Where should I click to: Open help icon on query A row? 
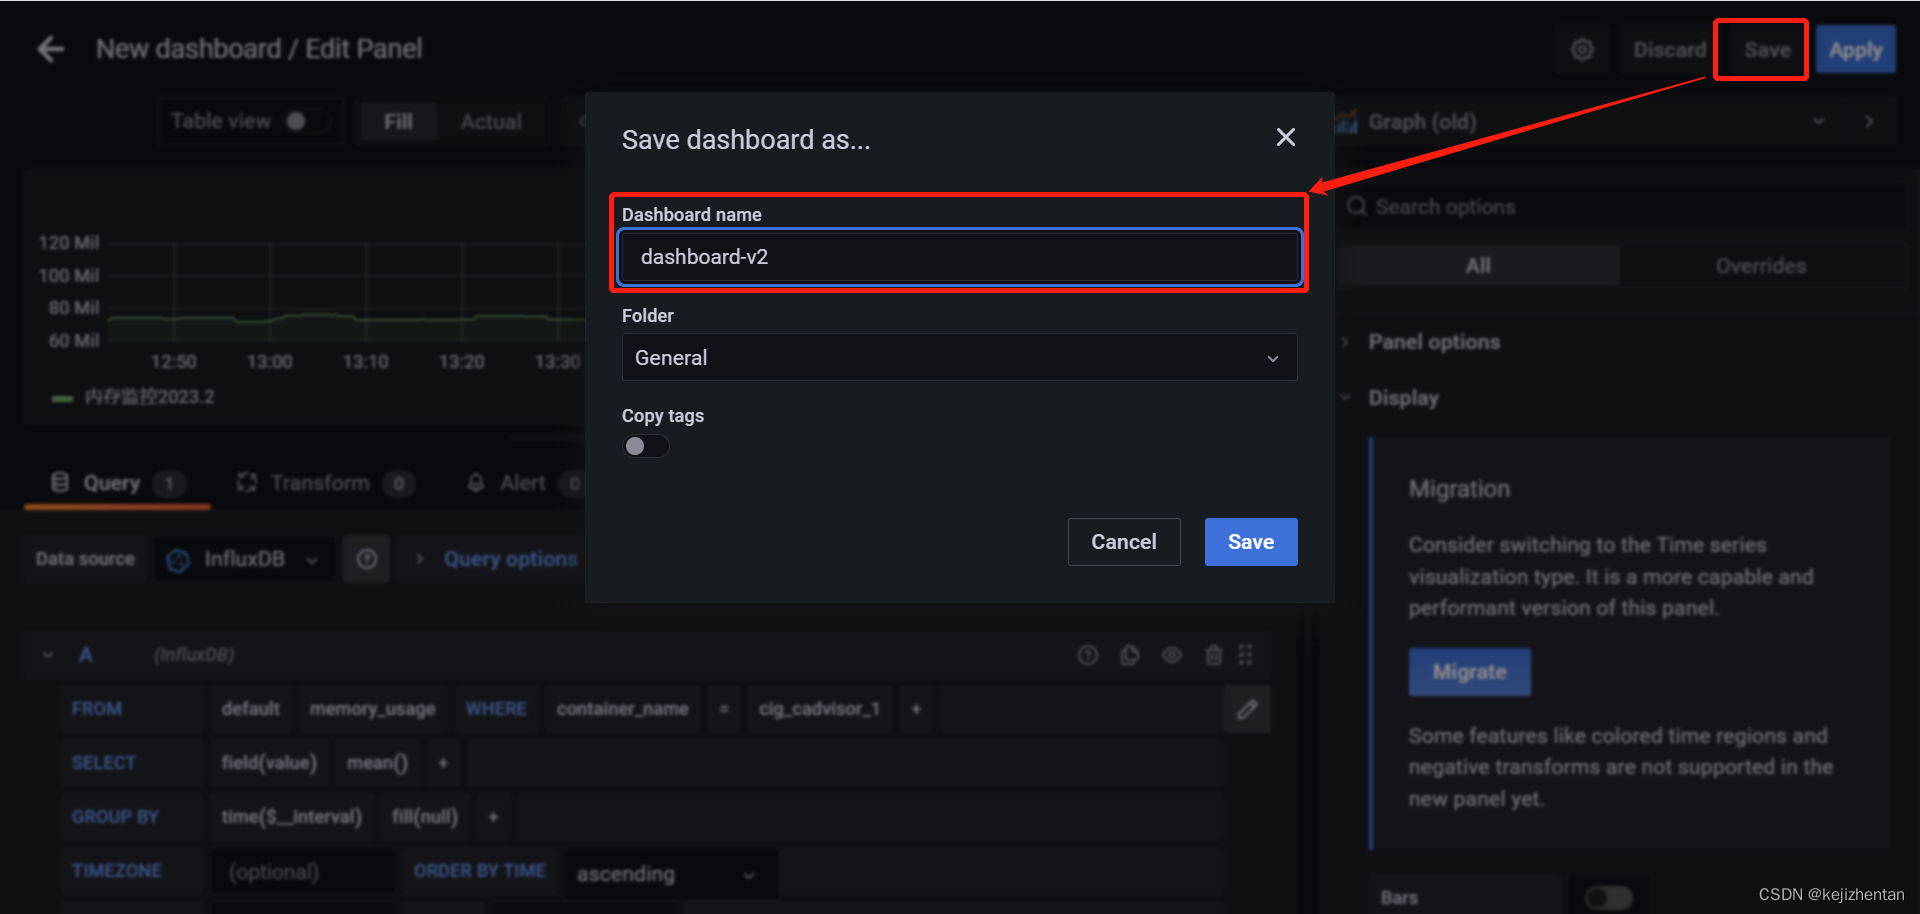coord(1088,655)
